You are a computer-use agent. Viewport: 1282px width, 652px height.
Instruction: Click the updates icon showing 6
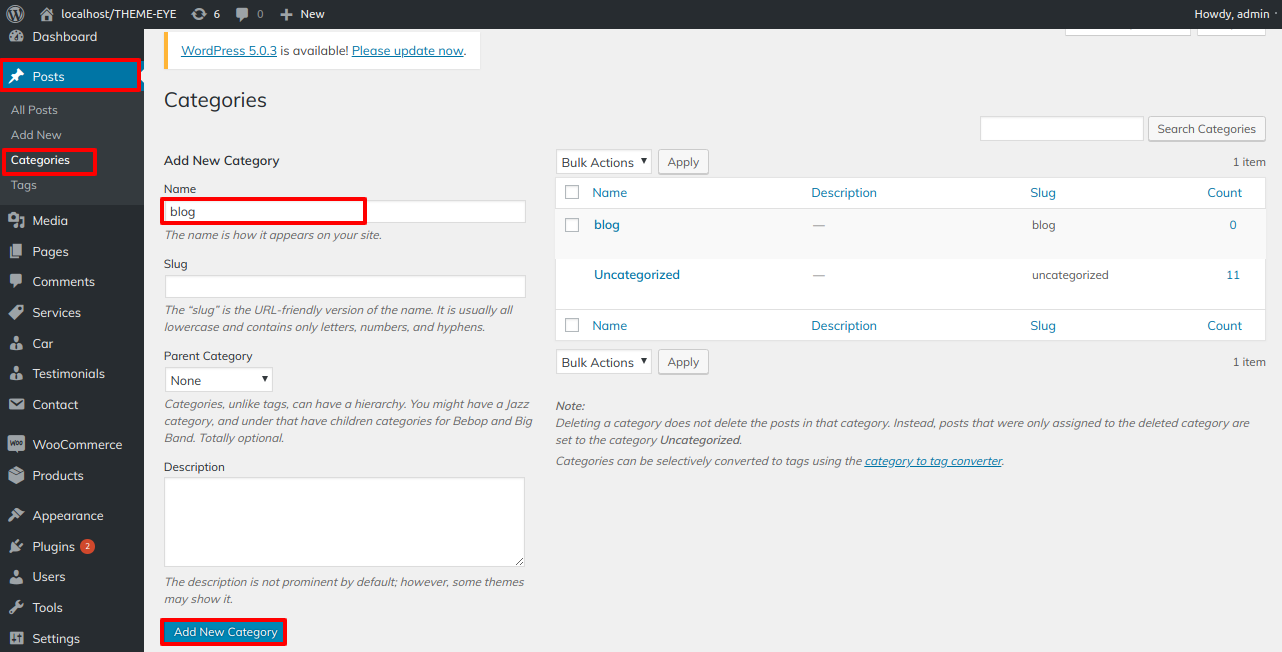(x=198, y=14)
